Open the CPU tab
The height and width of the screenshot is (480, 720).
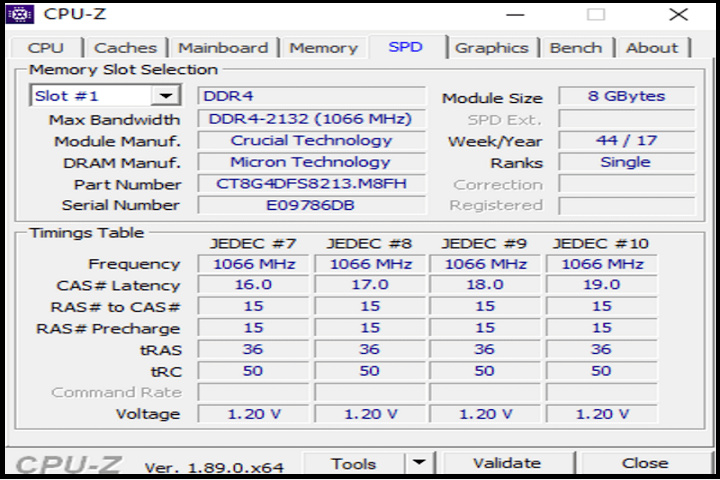[x=46, y=48]
